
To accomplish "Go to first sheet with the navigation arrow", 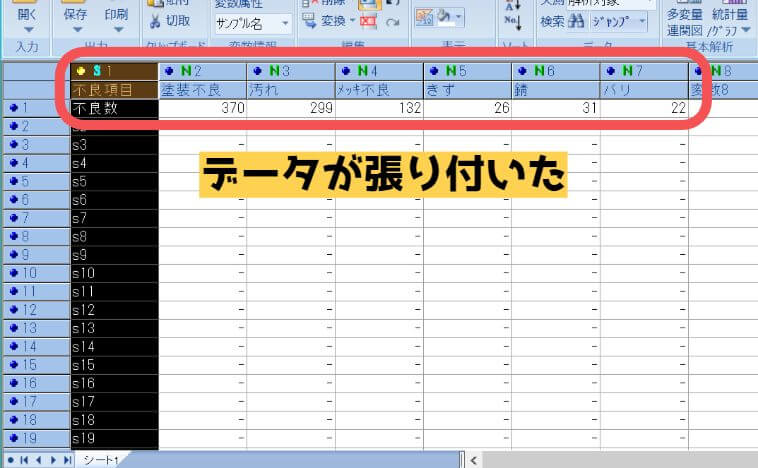I will (x=24, y=460).
